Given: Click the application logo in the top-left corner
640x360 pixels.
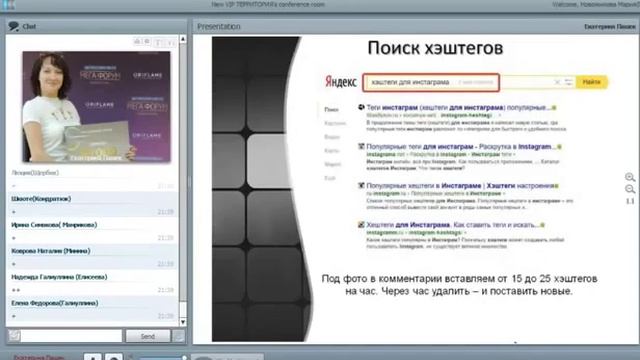Looking at the screenshot, I should (x=8, y=4).
